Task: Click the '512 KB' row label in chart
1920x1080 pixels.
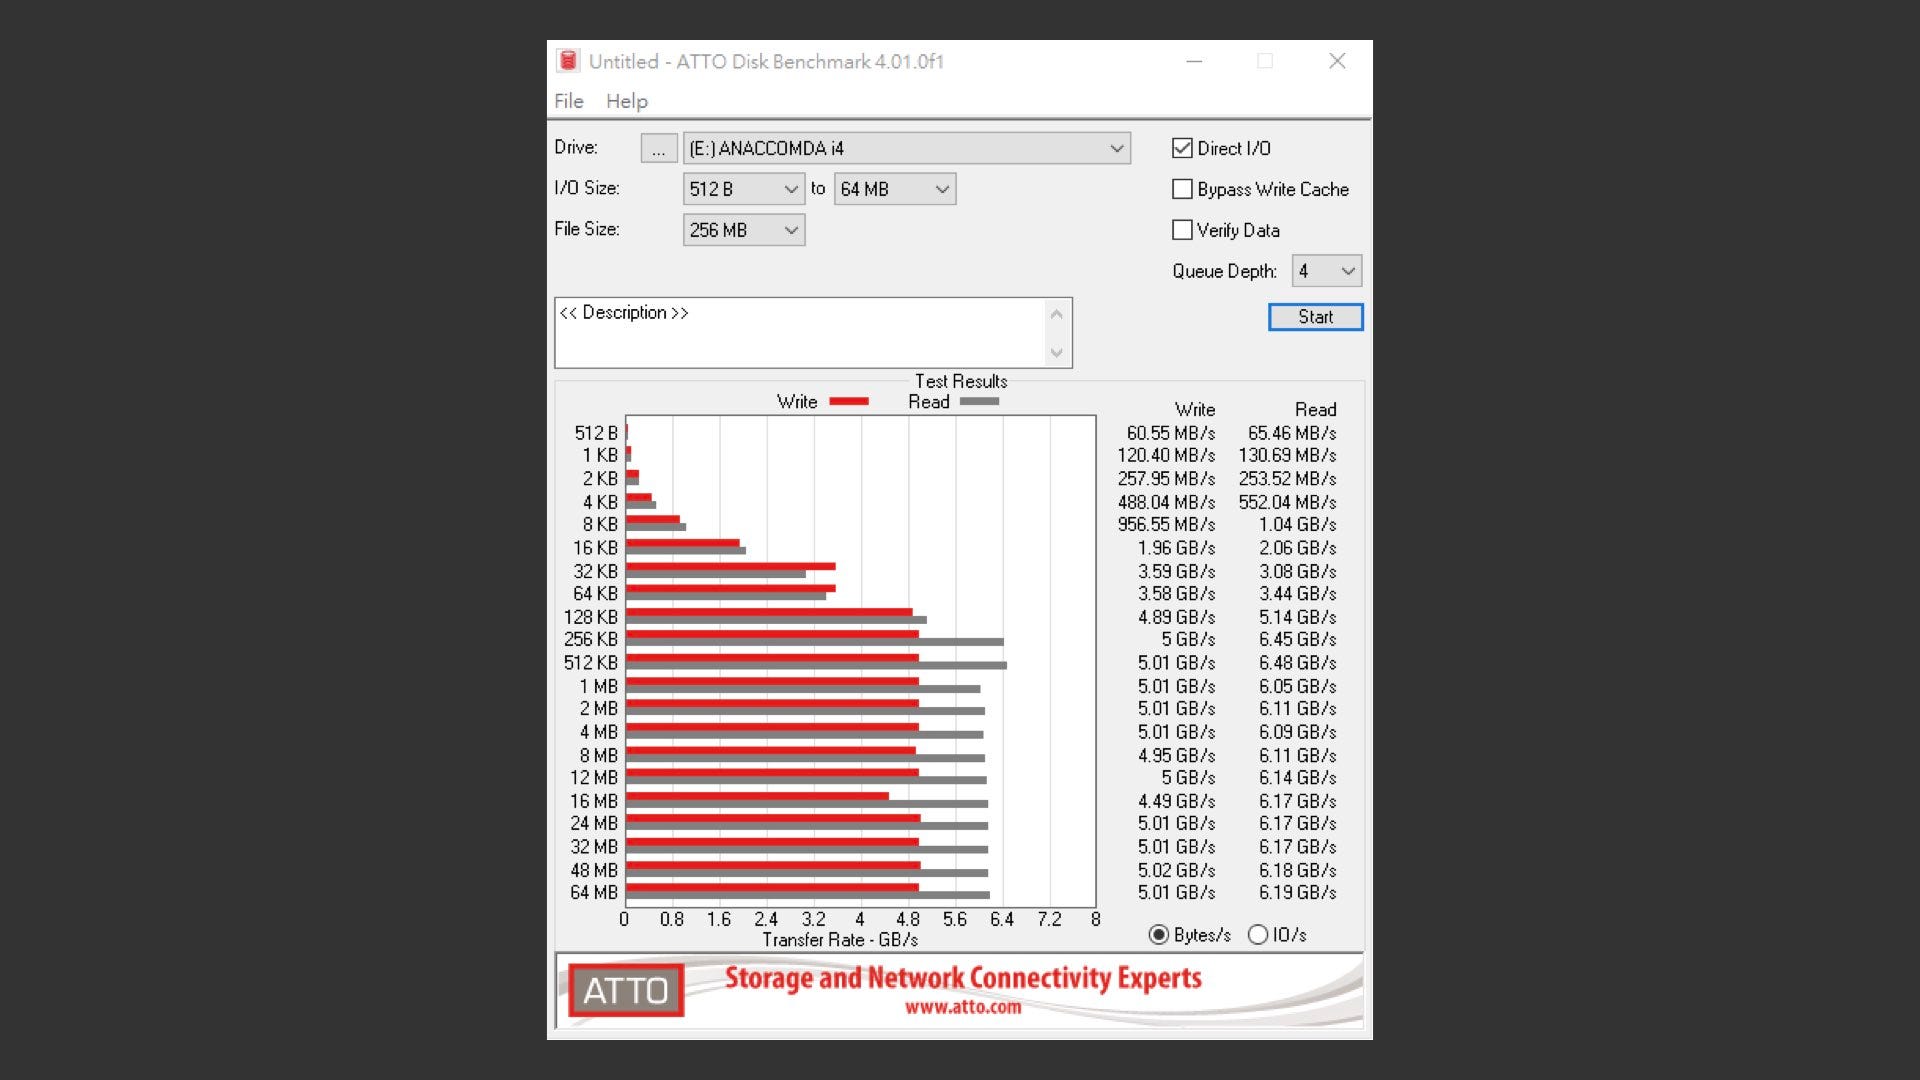Action: (x=591, y=663)
